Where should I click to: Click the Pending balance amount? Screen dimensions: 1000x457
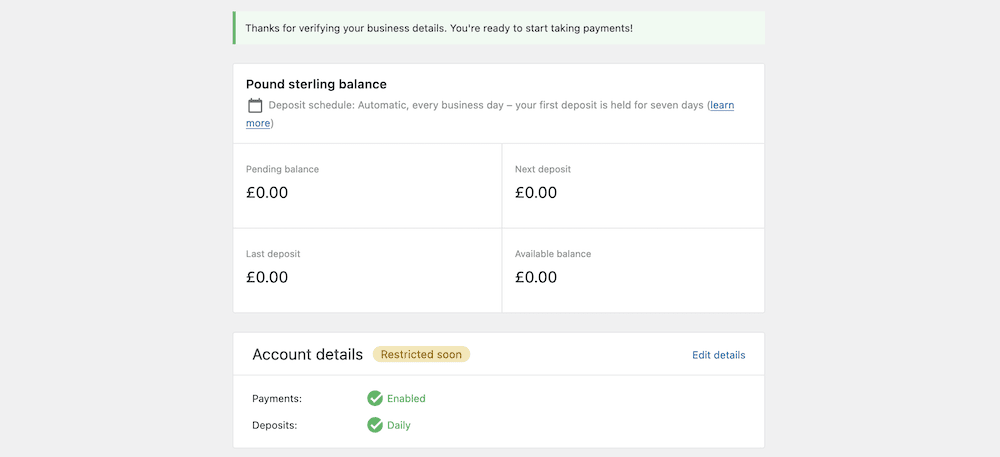tap(267, 193)
